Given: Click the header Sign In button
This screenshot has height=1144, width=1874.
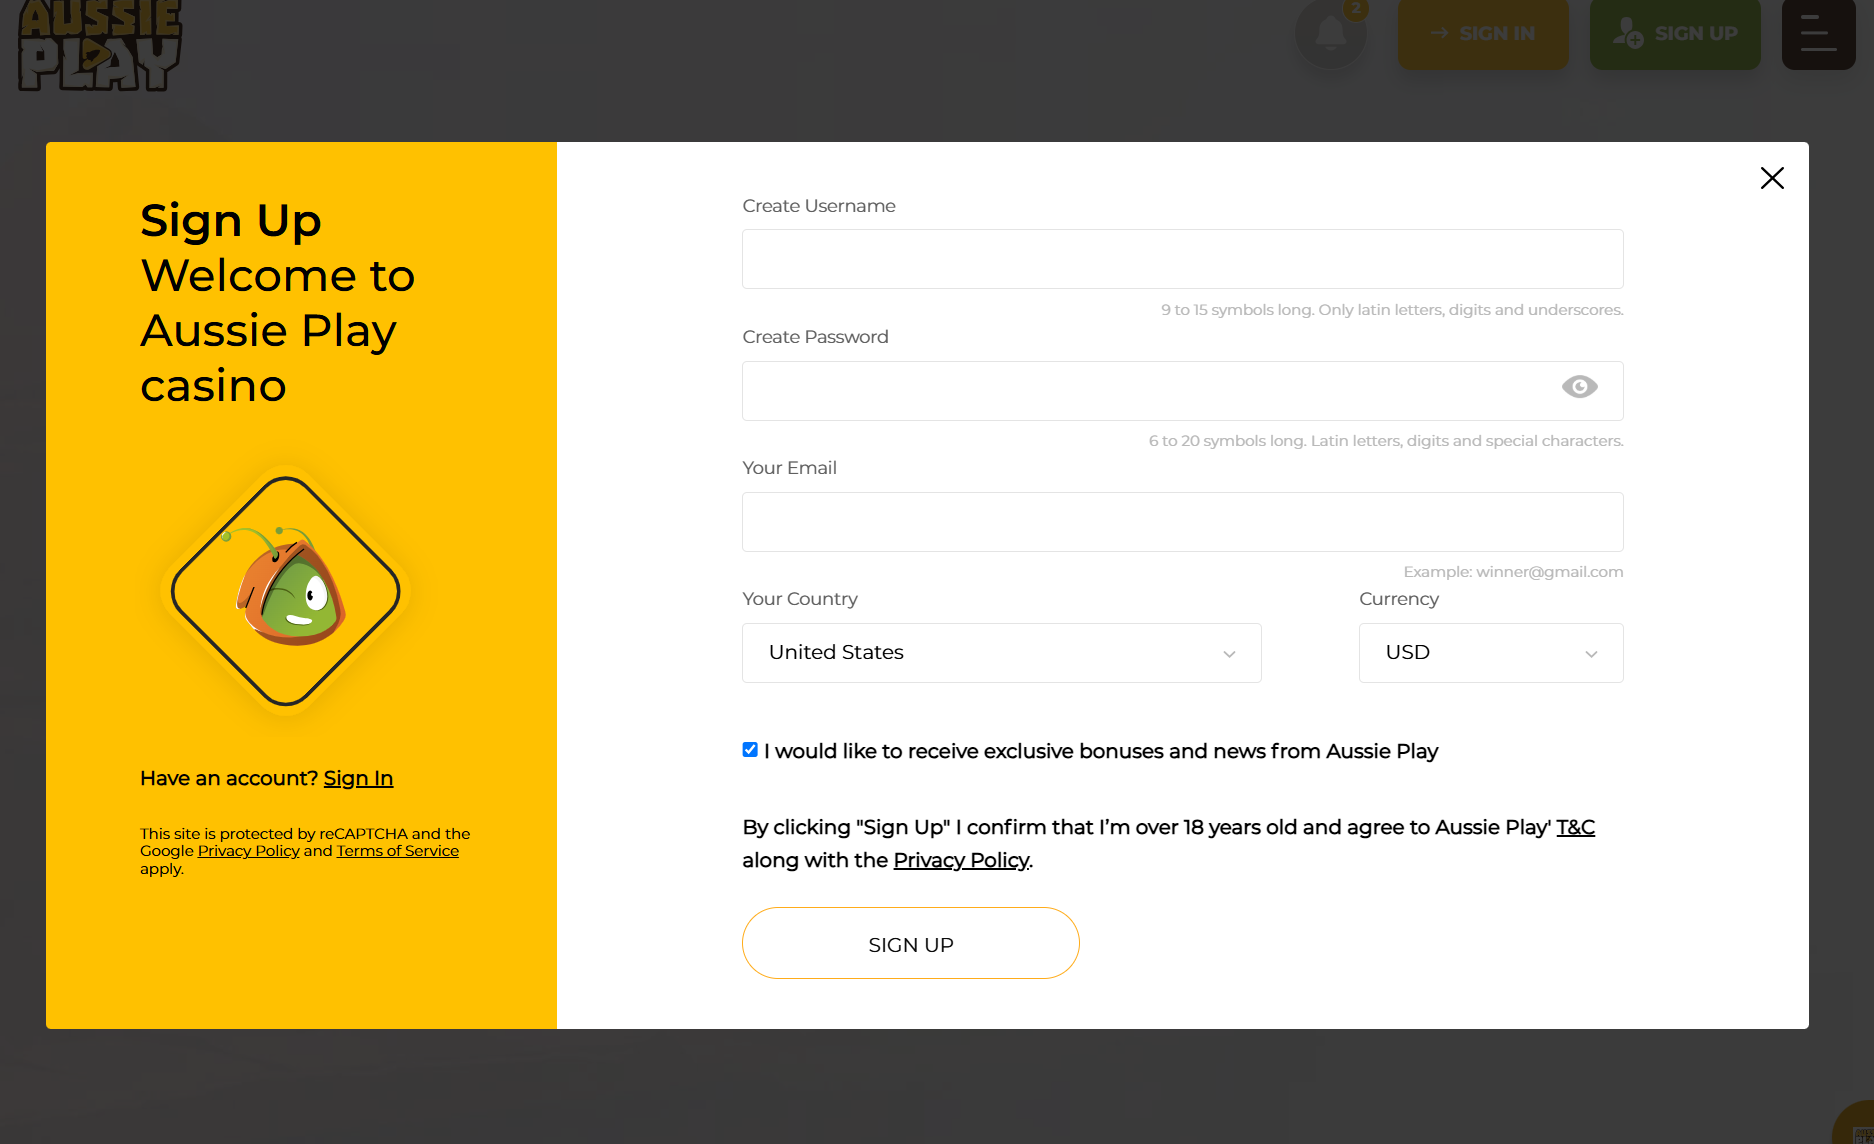Looking at the screenshot, I should (x=1483, y=34).
